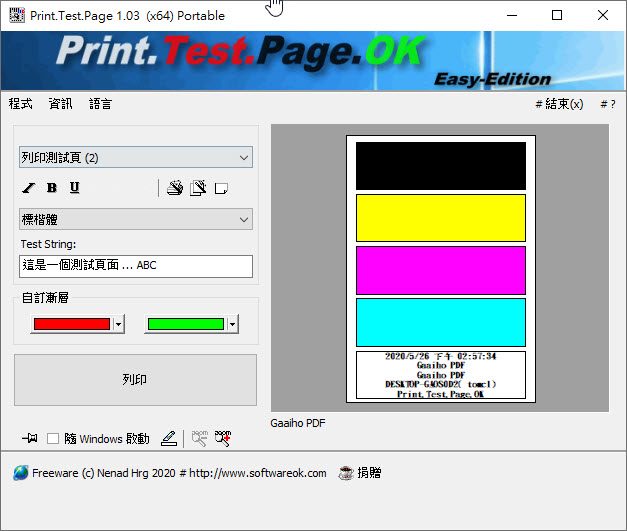Viewport: 627px width, 531px height.
Task: Maximize the Print.Test.Page window
Action: coord(557,15)
